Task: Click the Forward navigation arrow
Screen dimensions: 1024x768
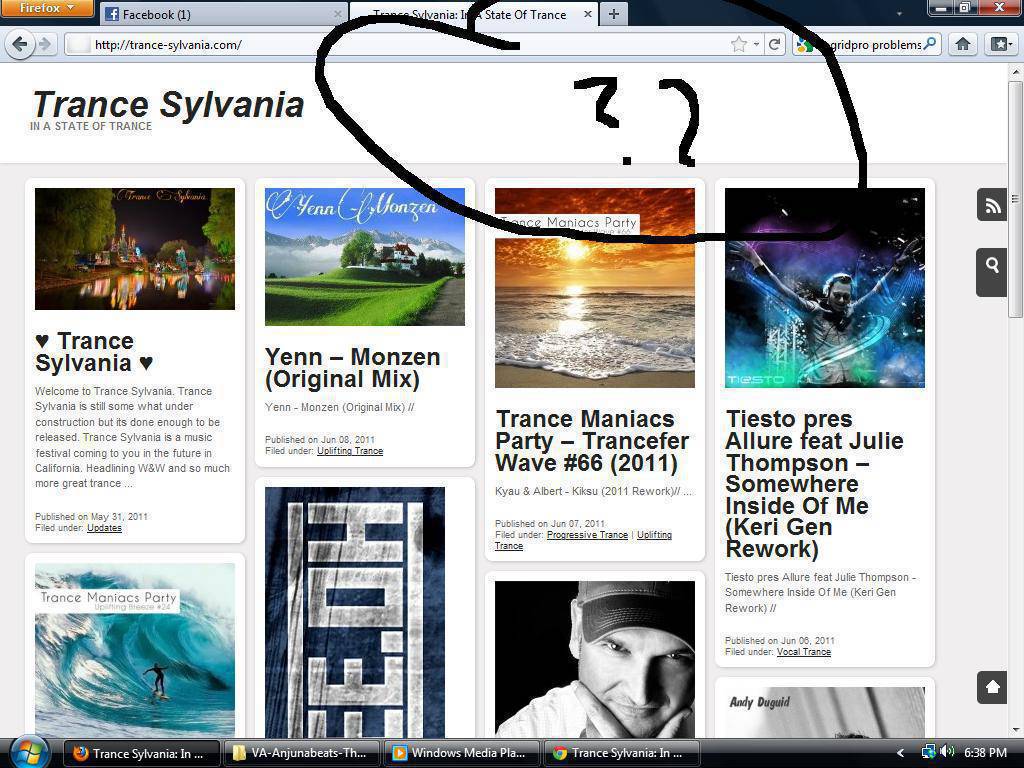Action: tap(44, 44)
